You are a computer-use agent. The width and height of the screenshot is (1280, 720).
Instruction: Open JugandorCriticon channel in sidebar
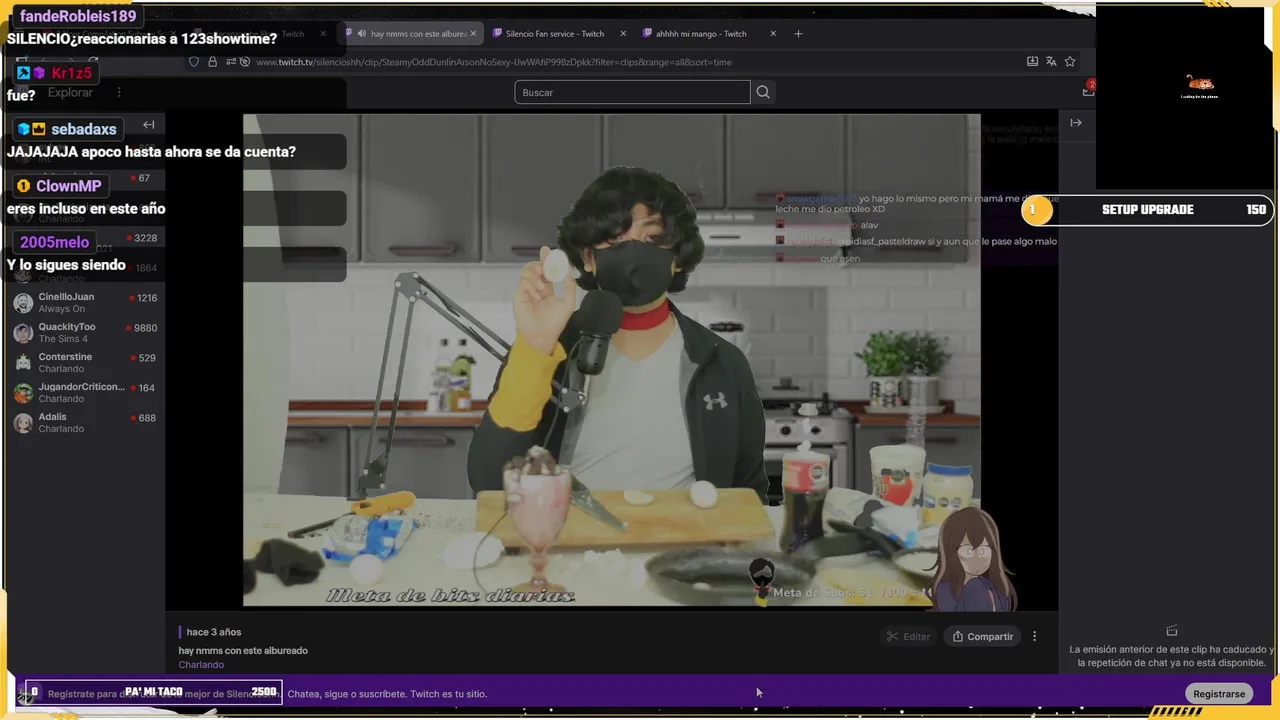pyautogui.click(x=86, y=392)
